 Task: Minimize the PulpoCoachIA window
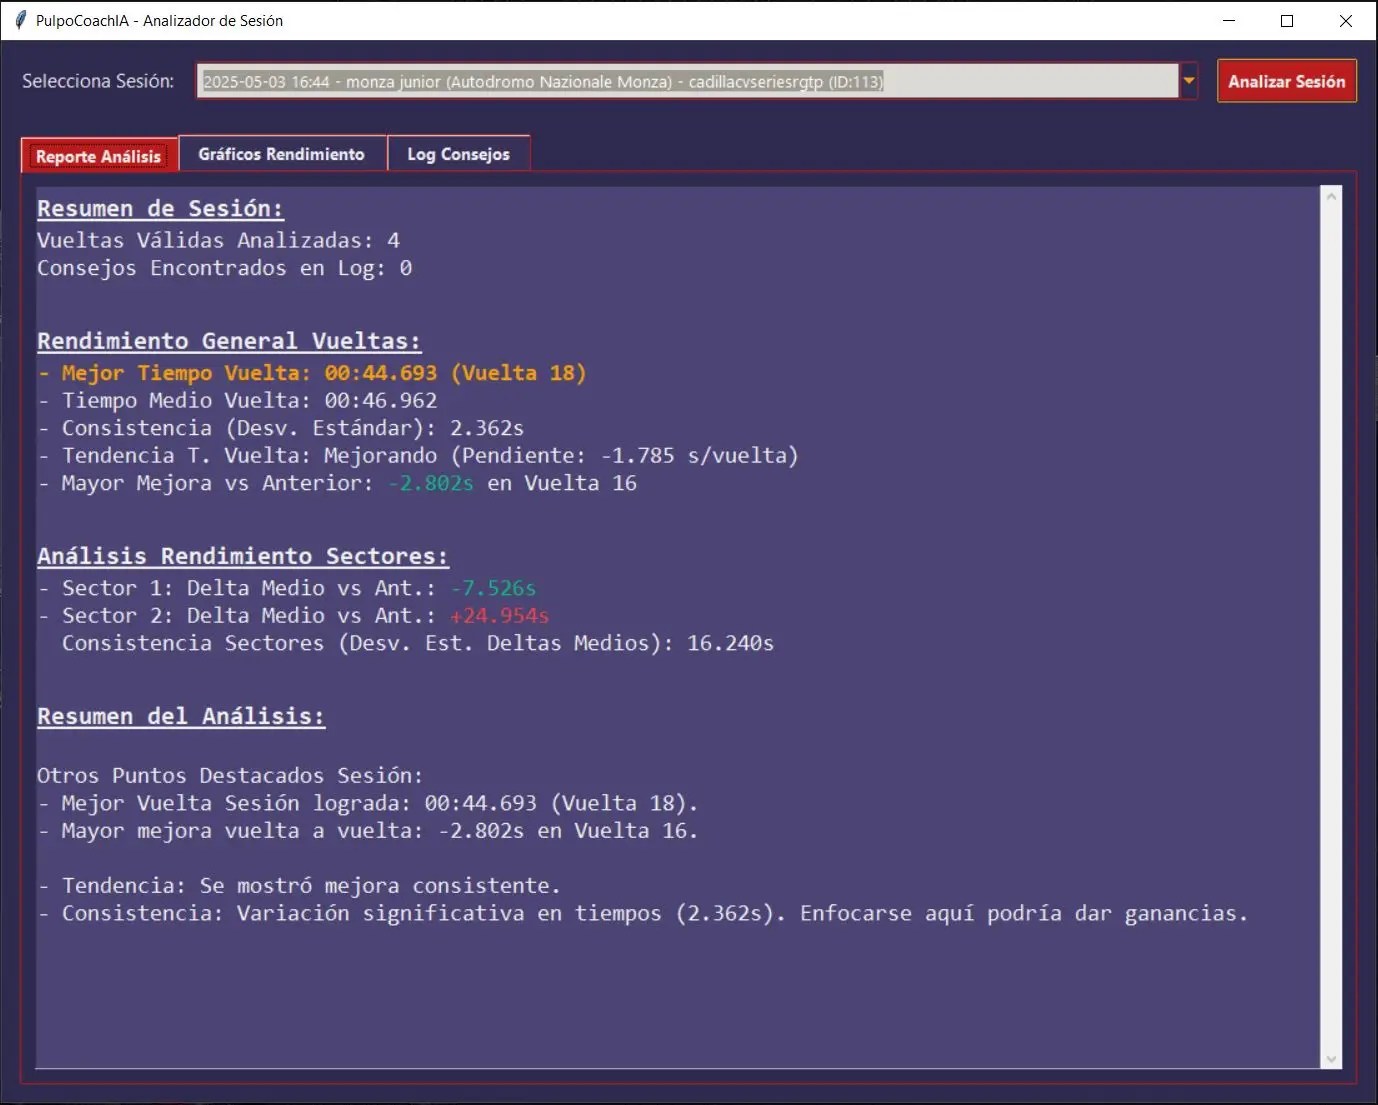point(1229,20)
